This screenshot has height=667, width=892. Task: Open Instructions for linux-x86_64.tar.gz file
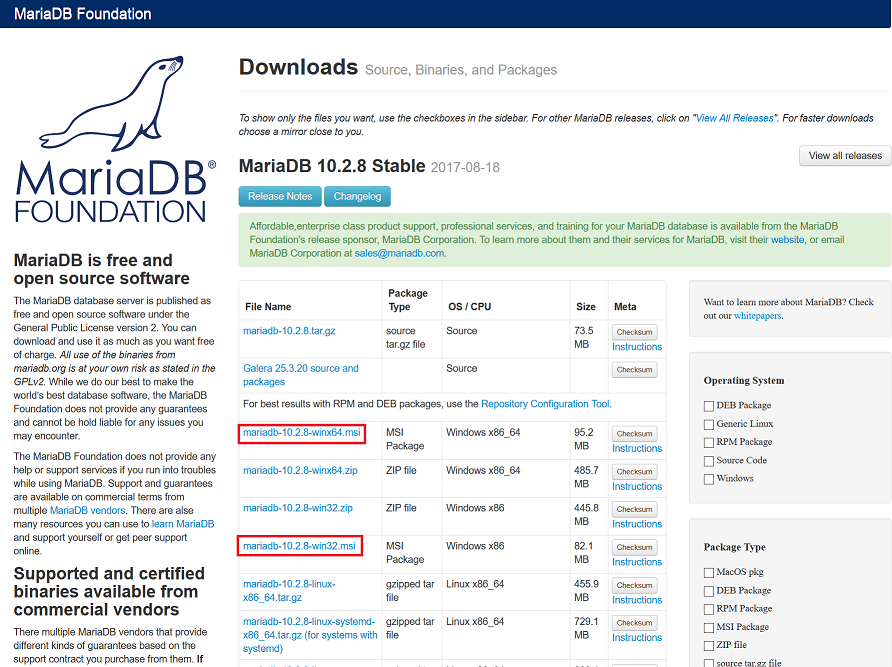[637, 600]
